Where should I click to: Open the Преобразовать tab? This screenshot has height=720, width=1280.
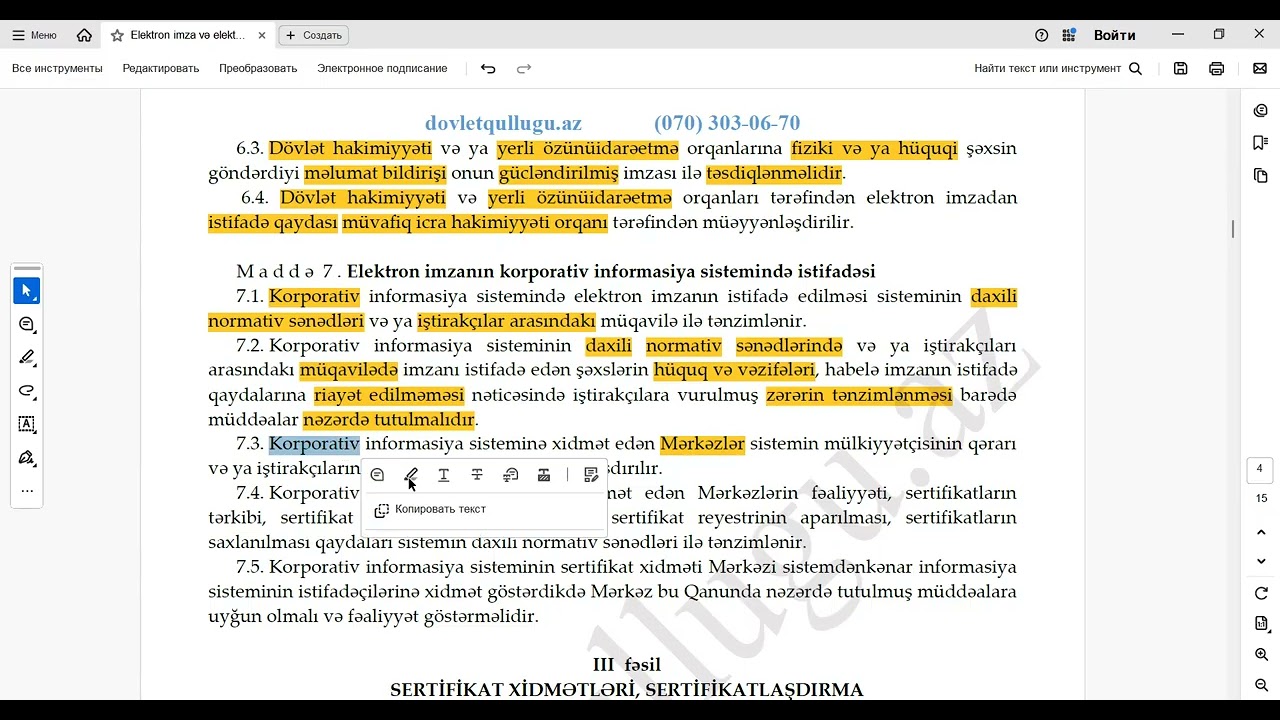tap(258, 69)
